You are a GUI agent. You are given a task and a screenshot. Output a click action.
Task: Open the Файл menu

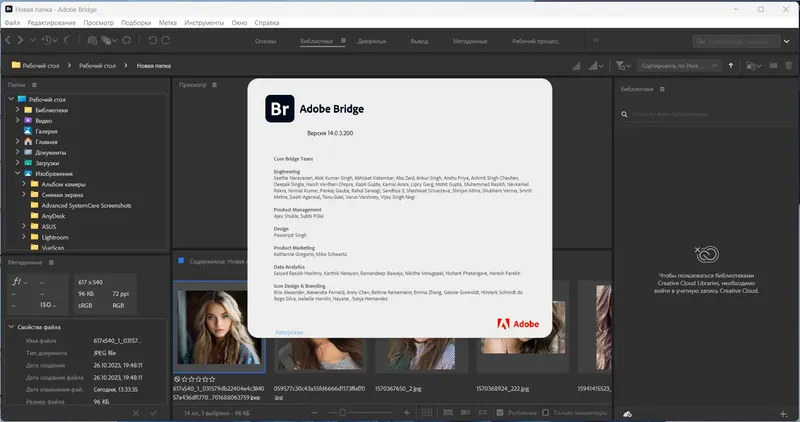pos(12,22)
